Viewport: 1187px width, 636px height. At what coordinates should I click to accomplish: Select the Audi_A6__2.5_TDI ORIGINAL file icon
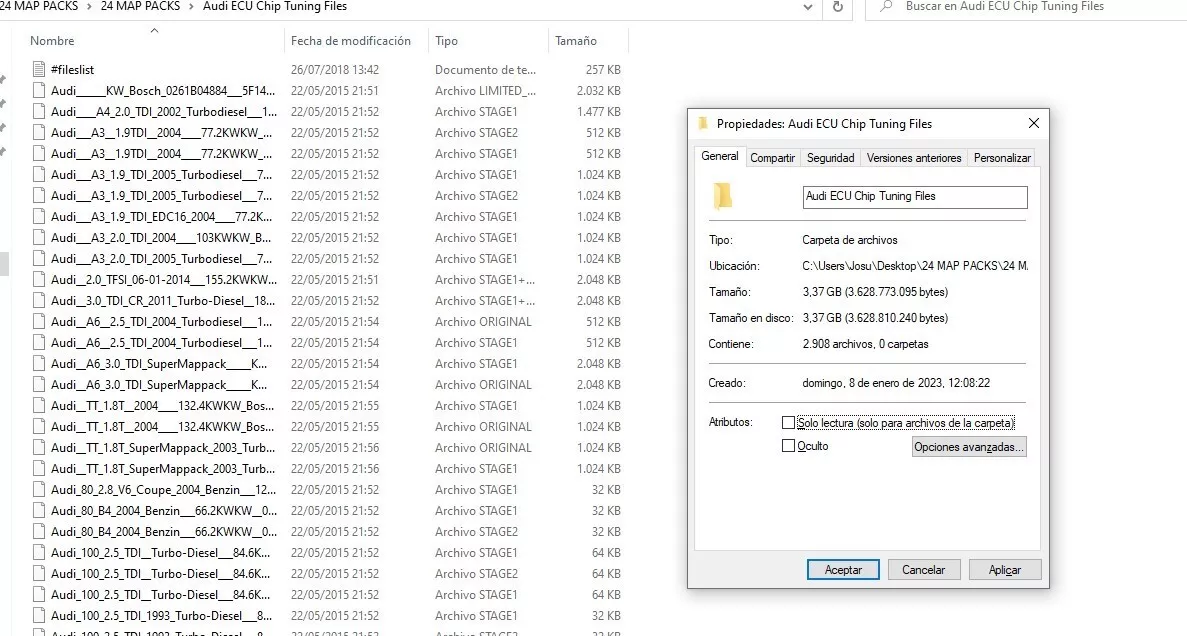[39, 322]
